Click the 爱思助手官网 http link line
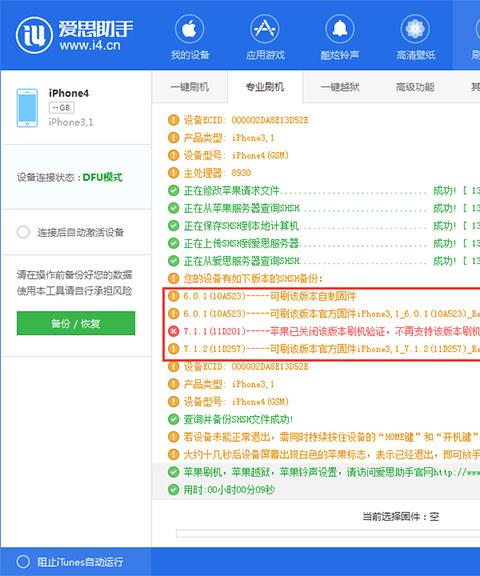Screen dimensions: 480x576 click(323, 472)
